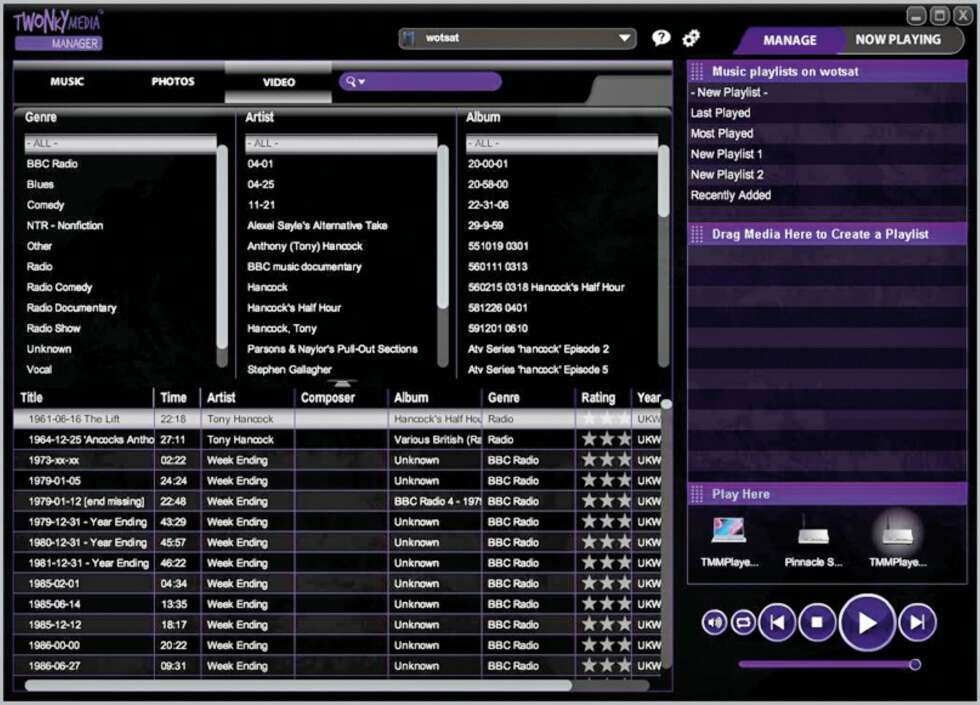Select artist Stephen Gallagher

[x=289, y=369]
